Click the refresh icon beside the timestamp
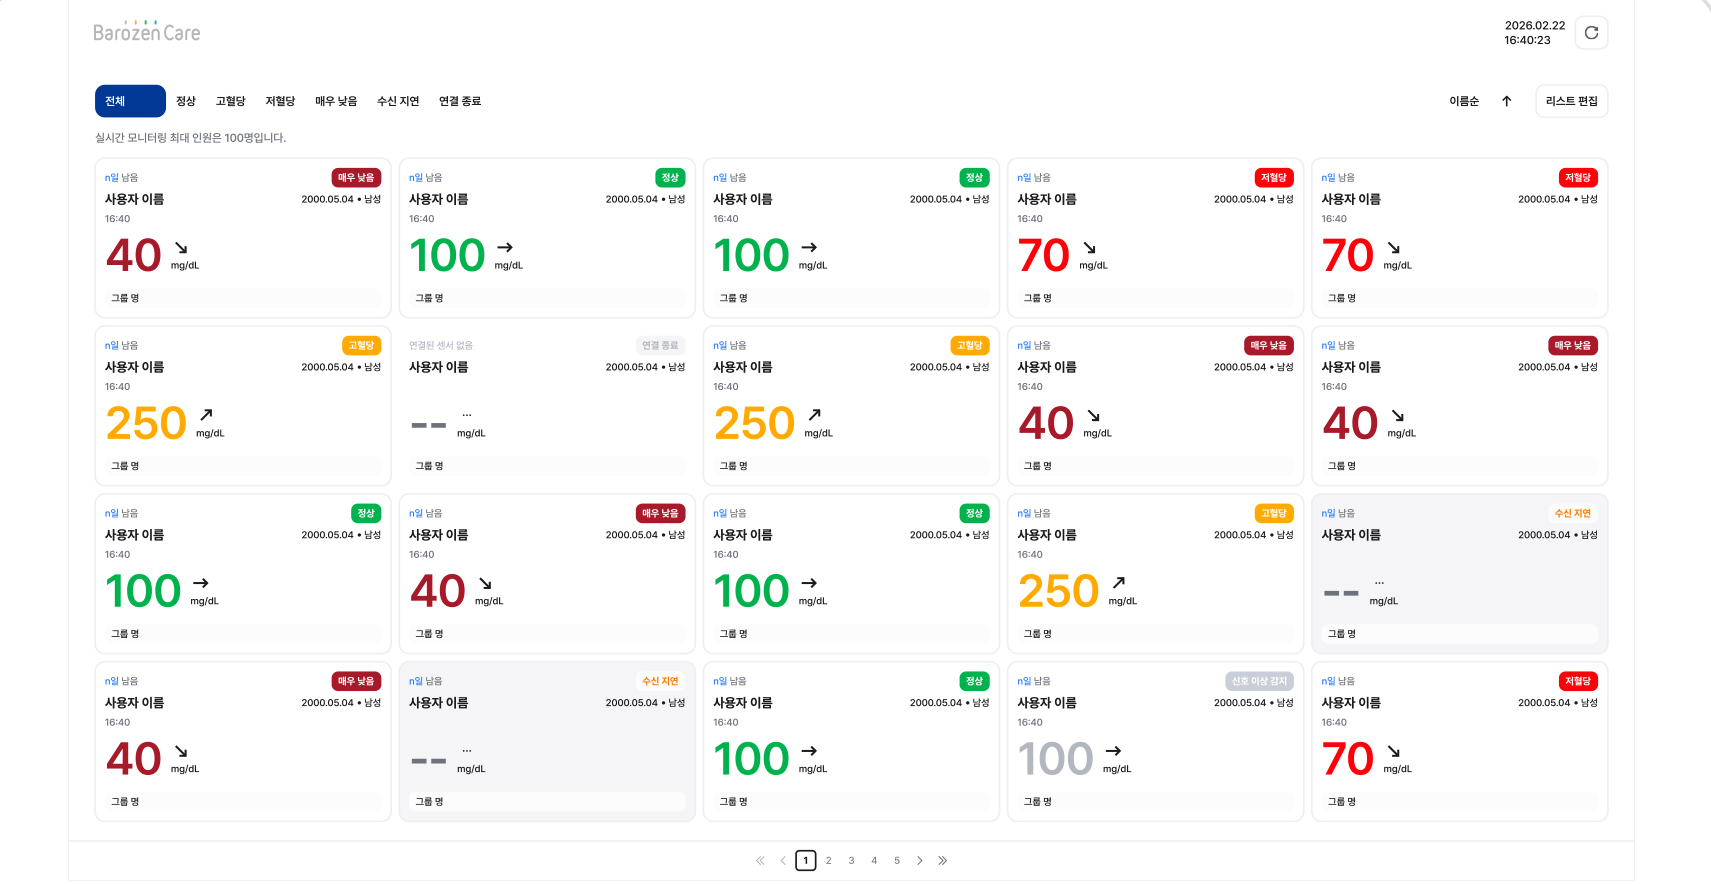1711x884 pixels. point(1591,33)
